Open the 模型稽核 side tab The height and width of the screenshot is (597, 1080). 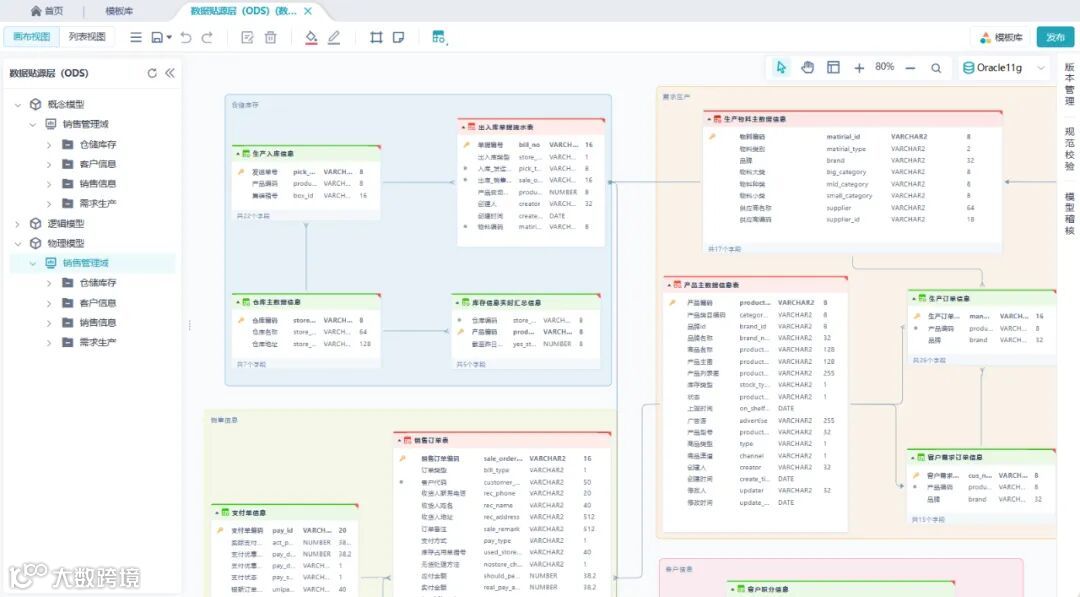(x=1070, y=213)
